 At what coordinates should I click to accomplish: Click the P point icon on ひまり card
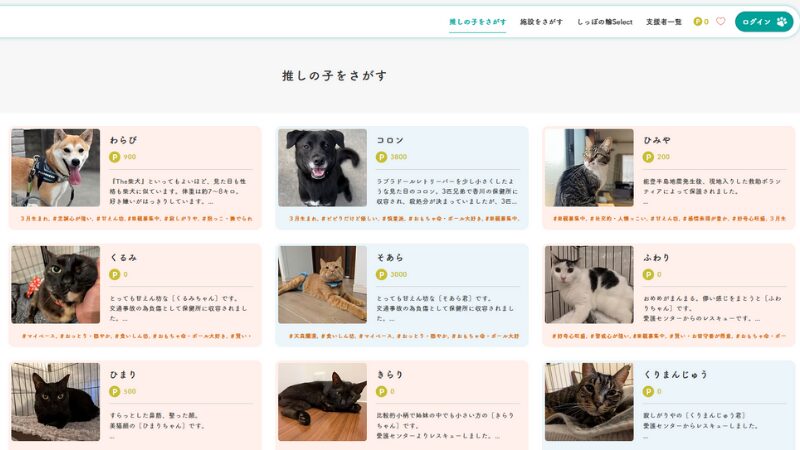click(x=115, y=391)
